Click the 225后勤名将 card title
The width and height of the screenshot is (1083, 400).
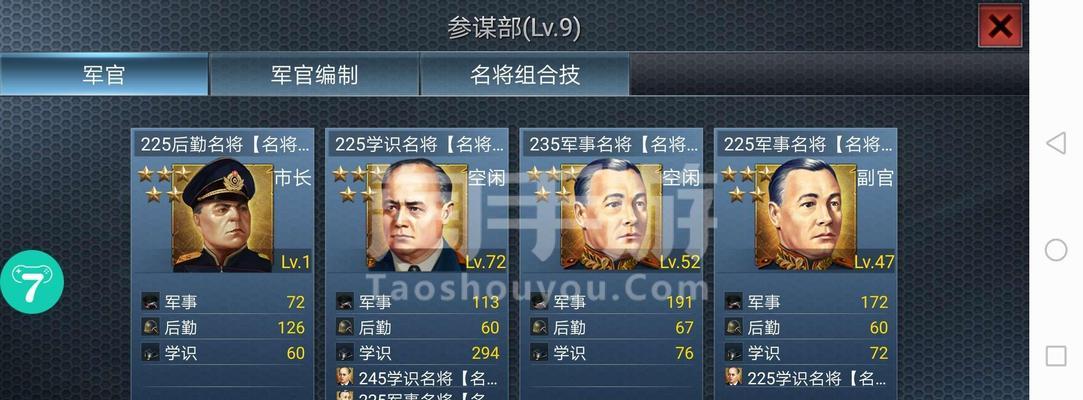click(223, 144)
